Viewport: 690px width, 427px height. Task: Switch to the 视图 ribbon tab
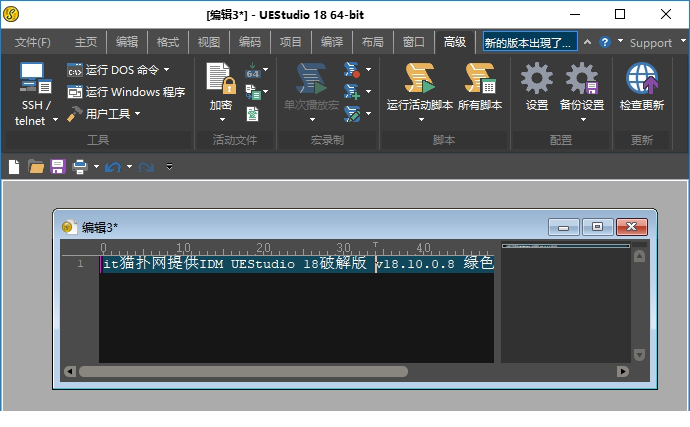[209, 42]
